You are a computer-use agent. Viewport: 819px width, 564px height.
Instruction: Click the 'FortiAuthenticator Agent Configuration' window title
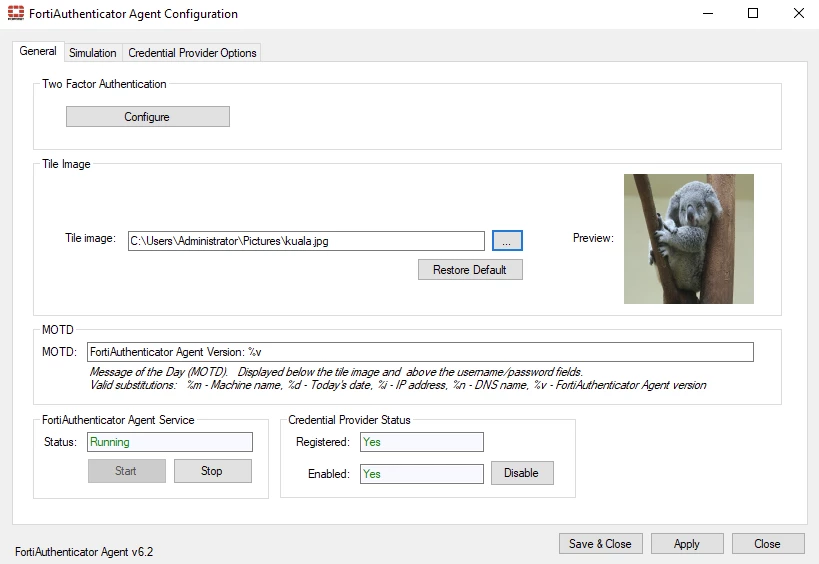point(134,14)
